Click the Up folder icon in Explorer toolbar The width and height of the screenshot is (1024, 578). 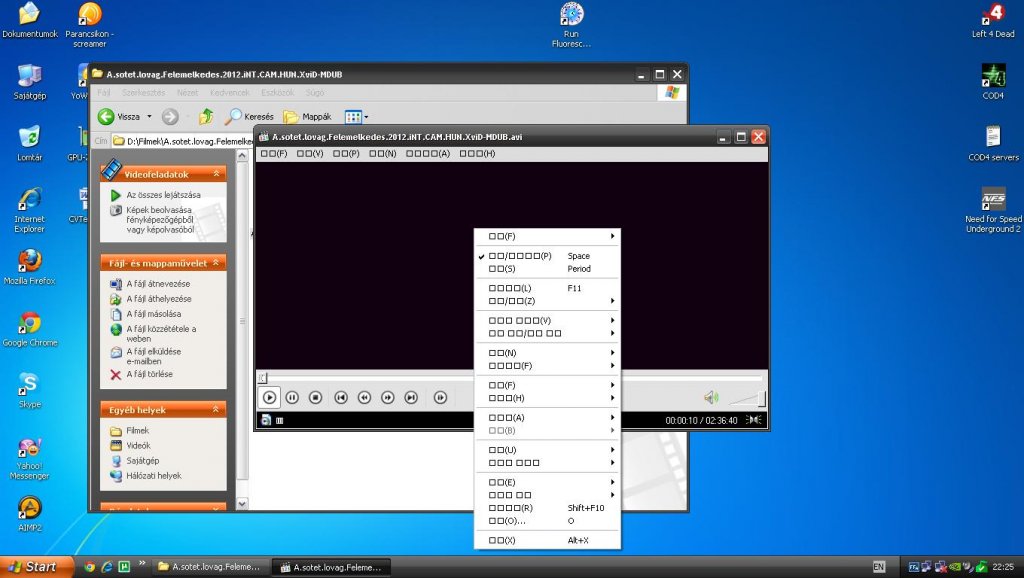pyautogui.click(x=206, y=116)
